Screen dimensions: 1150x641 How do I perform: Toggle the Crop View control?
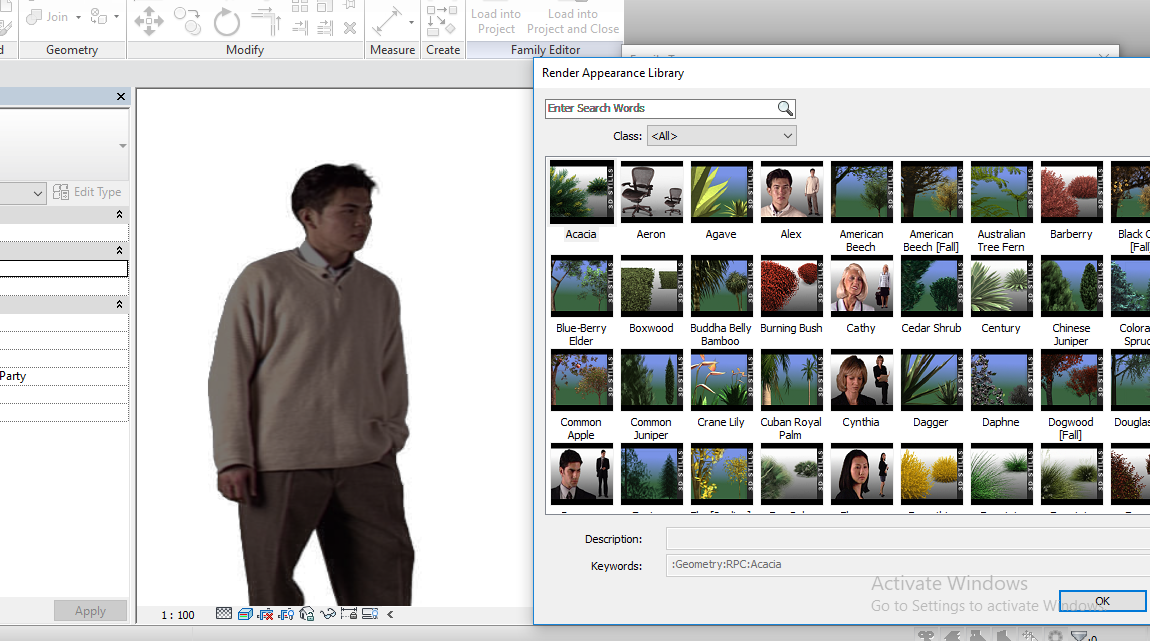coord(266,614)
